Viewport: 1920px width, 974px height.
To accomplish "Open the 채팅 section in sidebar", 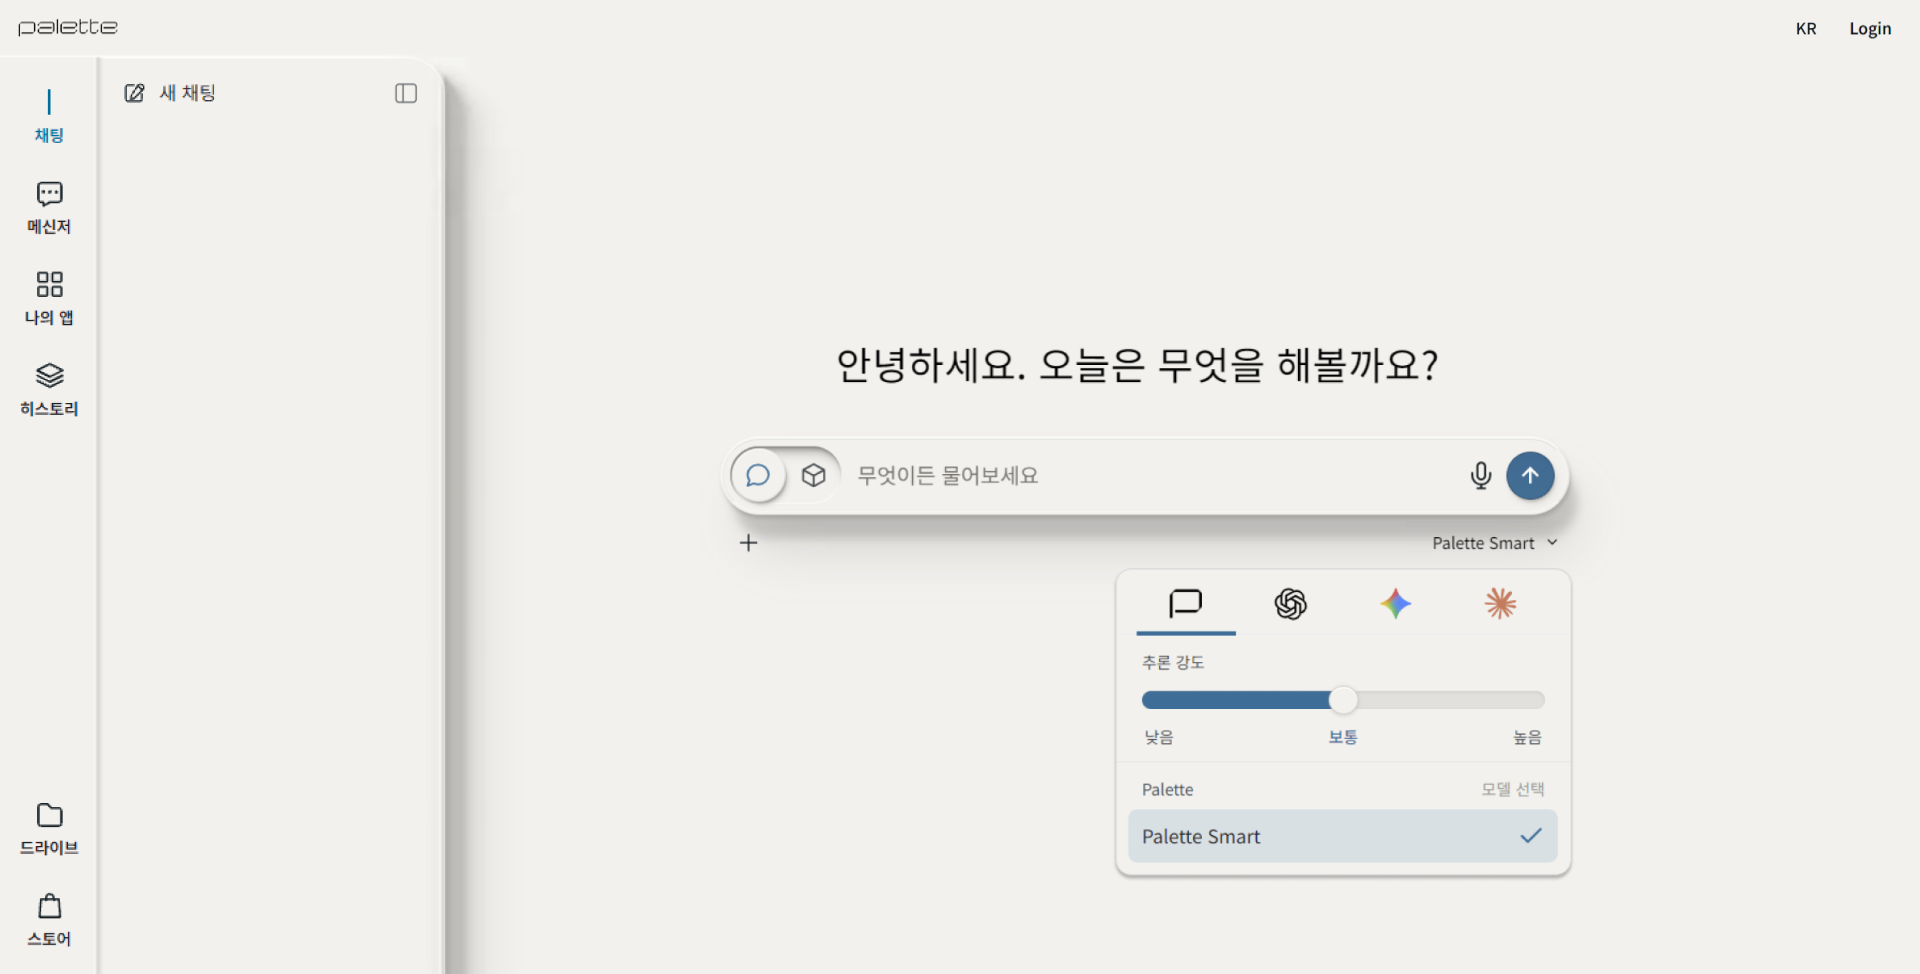I will pos(49,117).
